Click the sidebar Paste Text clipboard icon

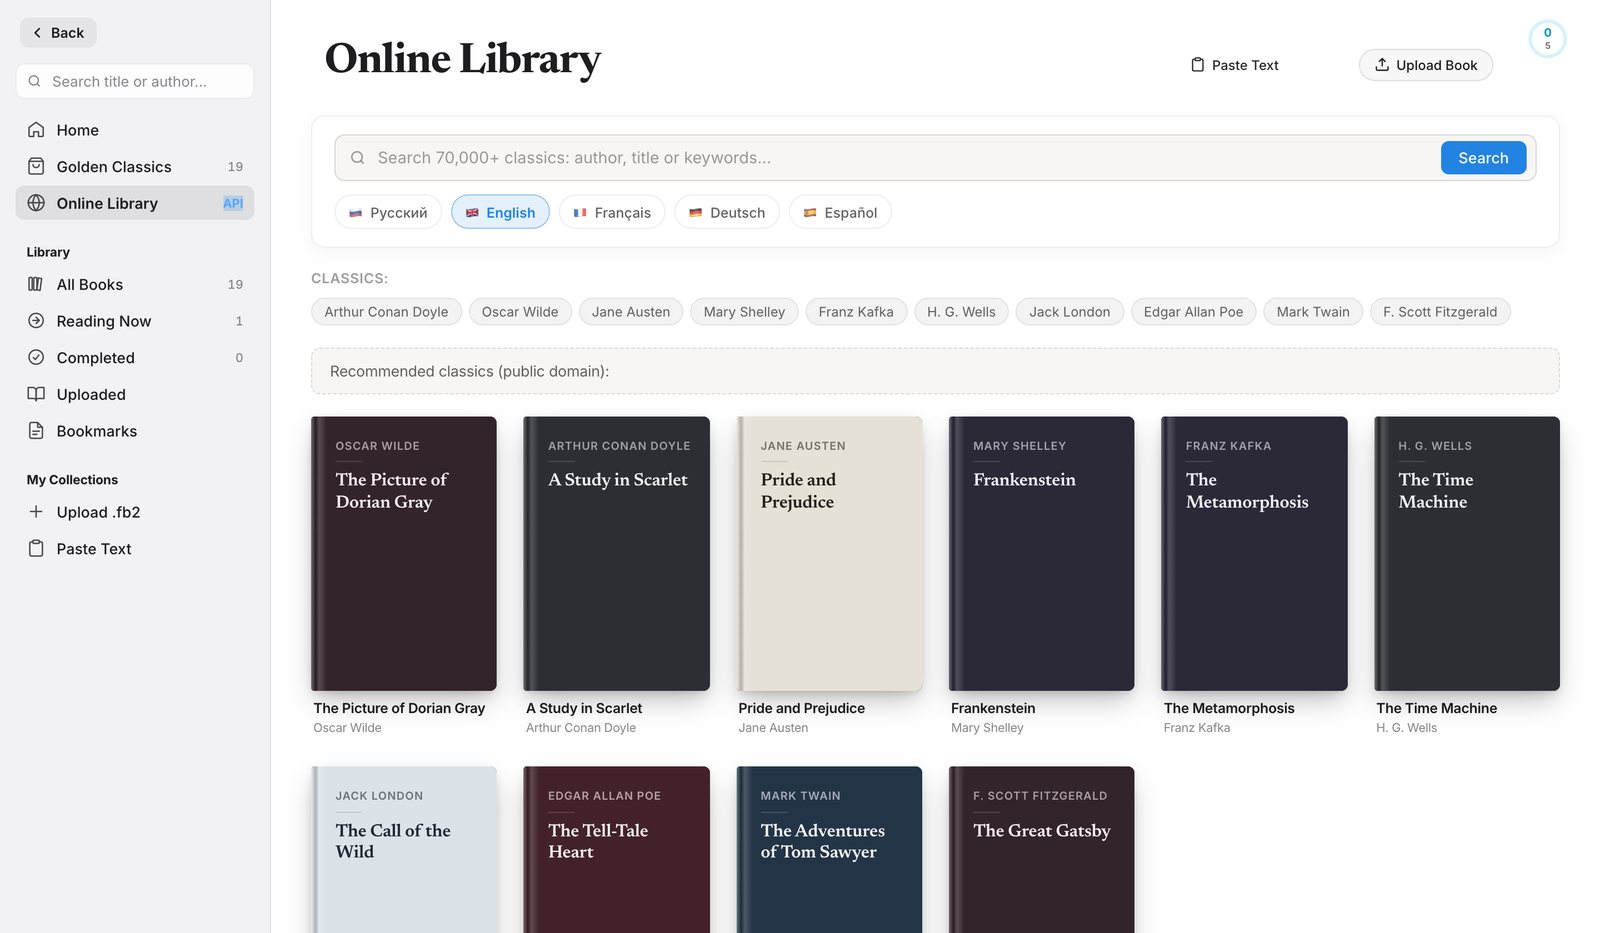pos(36,549)
